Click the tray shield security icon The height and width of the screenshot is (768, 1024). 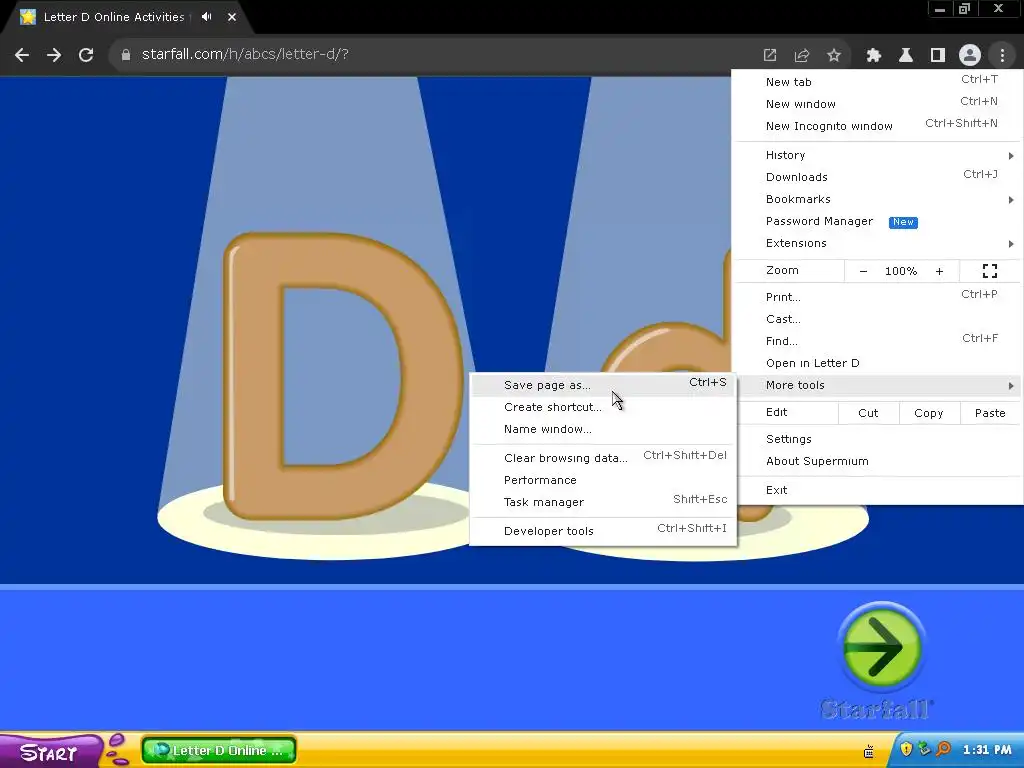tap(906, 749)
